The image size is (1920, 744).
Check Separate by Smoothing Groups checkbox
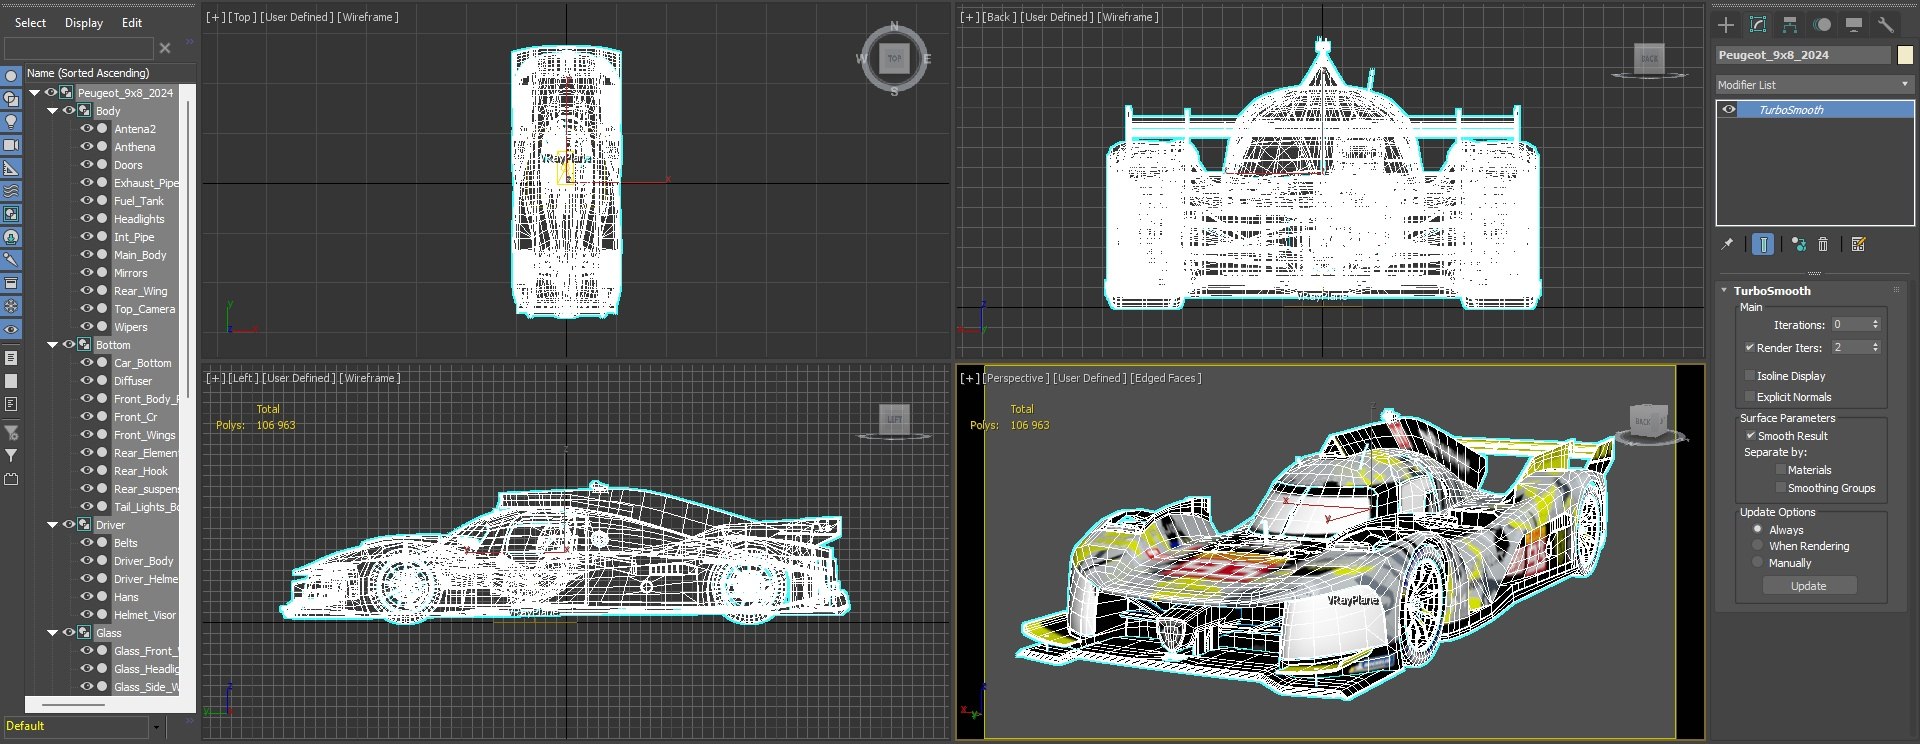(x=1781, y=488)
